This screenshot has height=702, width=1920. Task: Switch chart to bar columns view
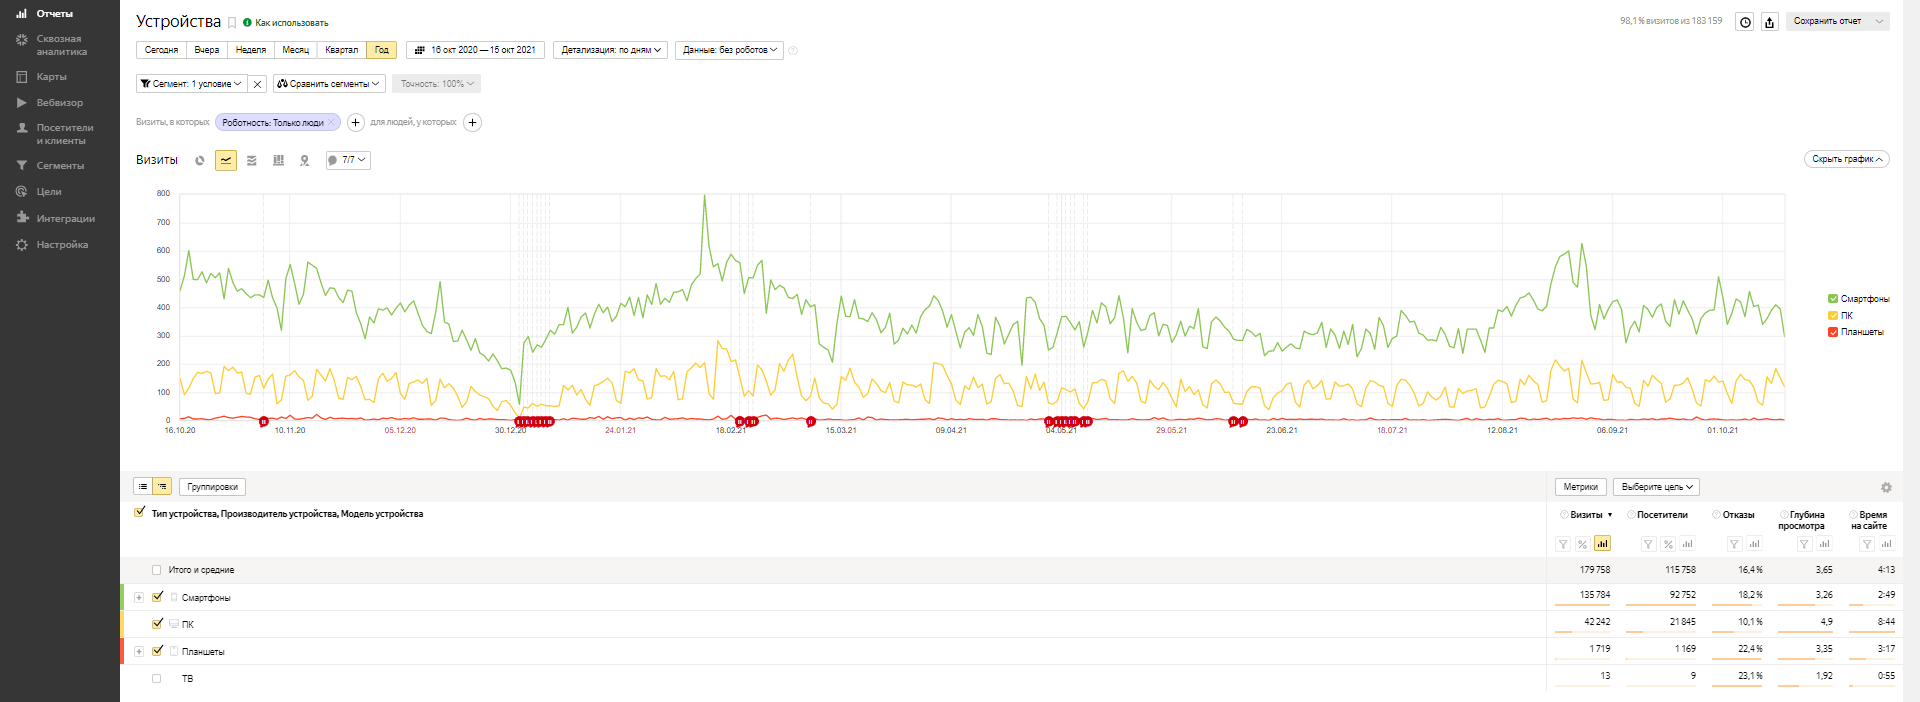point(278,160)
